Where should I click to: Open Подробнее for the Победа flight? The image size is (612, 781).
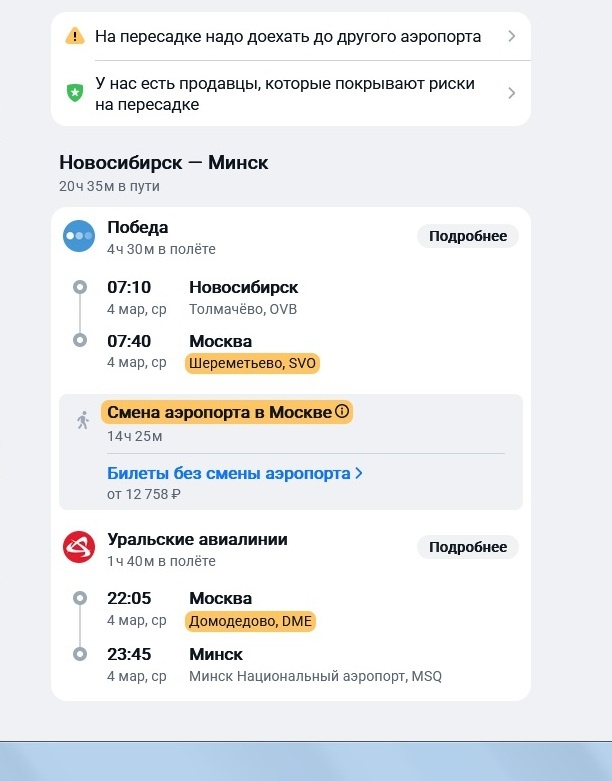(x=468, y=236)
